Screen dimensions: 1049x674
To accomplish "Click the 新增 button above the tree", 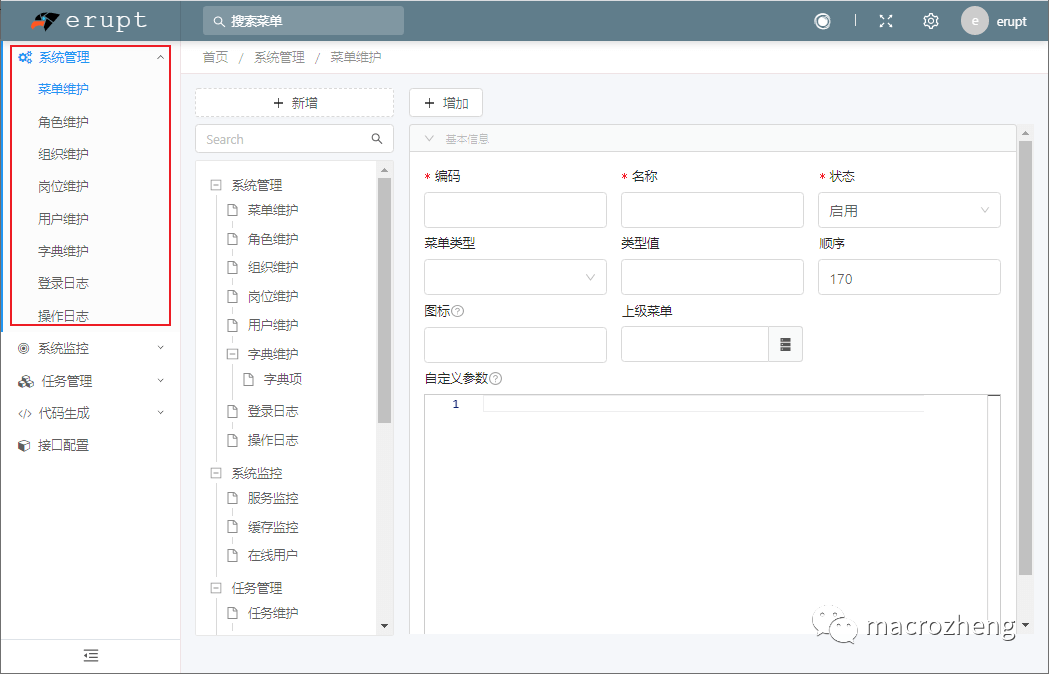I will click(294, 103).
